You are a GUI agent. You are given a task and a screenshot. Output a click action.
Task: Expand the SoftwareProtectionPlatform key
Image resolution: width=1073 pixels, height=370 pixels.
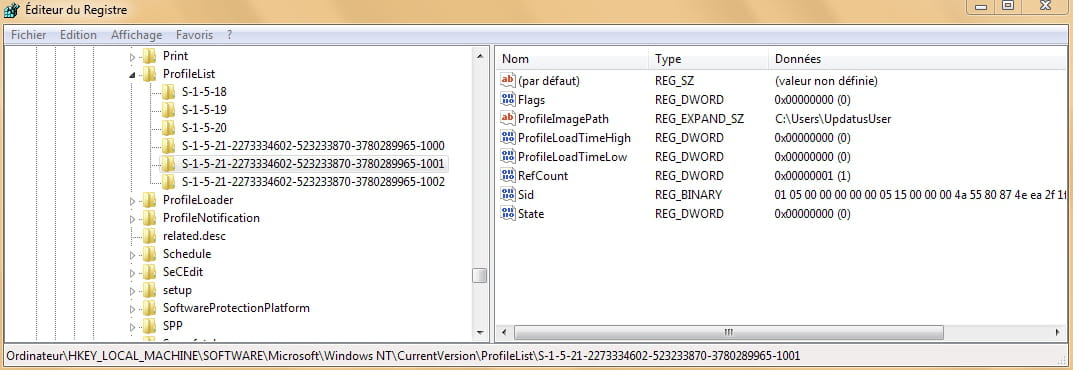133,308
